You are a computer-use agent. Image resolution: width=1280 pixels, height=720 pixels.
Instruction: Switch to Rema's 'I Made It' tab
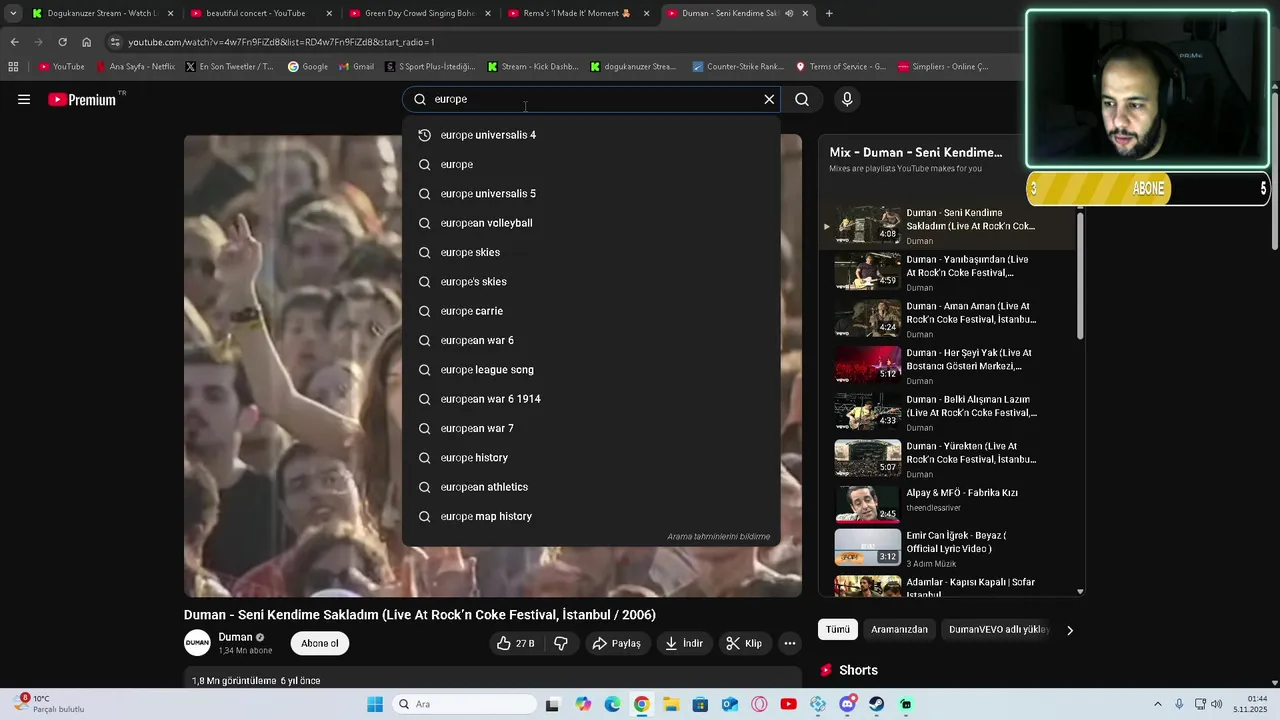point(577,13)
